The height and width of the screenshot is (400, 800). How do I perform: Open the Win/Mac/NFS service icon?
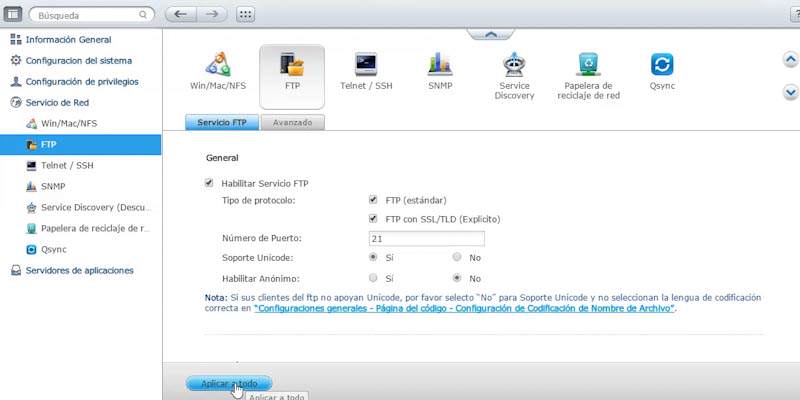(x=218, y=71)
